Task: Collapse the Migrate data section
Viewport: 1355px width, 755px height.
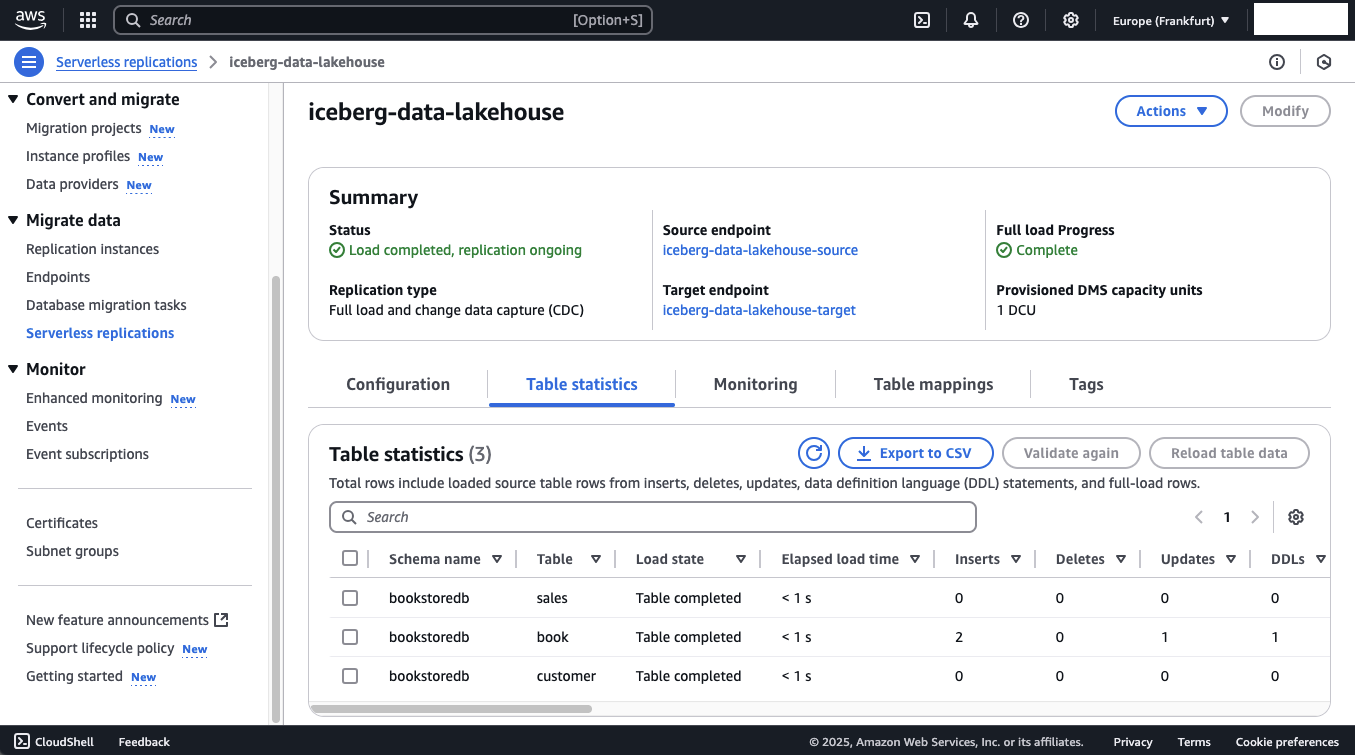Action: (x=14, y=220)
